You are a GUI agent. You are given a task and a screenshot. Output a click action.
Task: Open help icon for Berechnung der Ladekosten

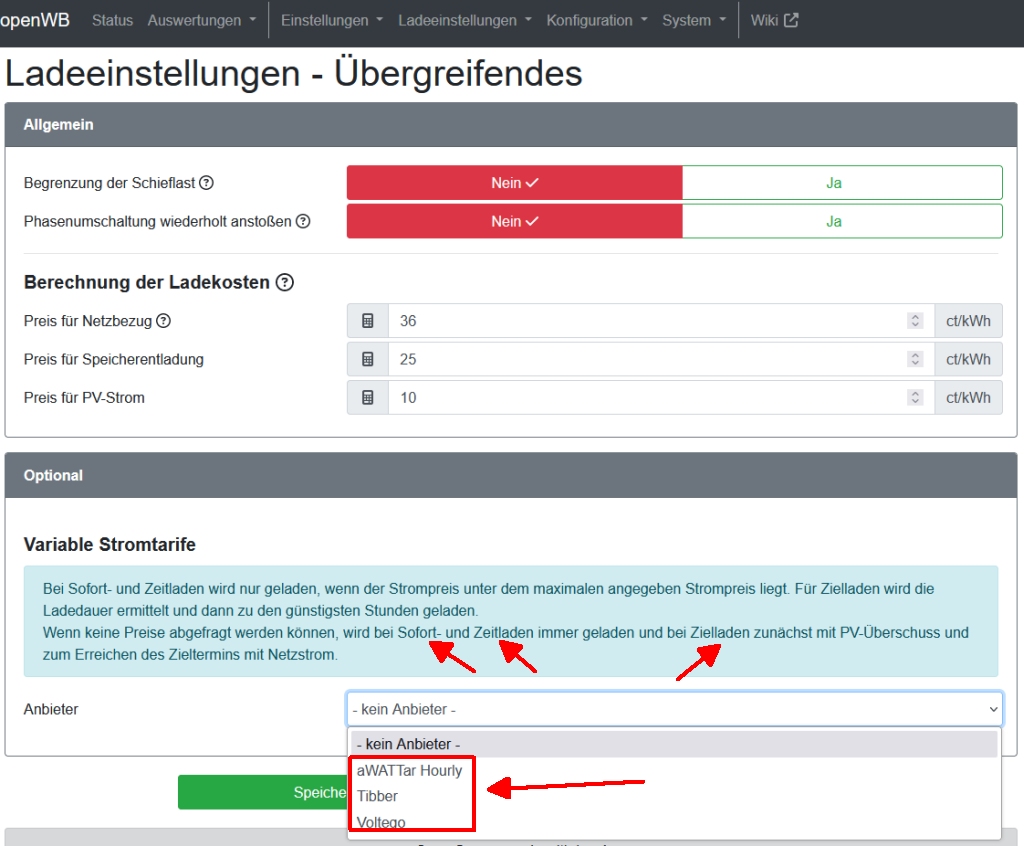(x=285, y=282)
